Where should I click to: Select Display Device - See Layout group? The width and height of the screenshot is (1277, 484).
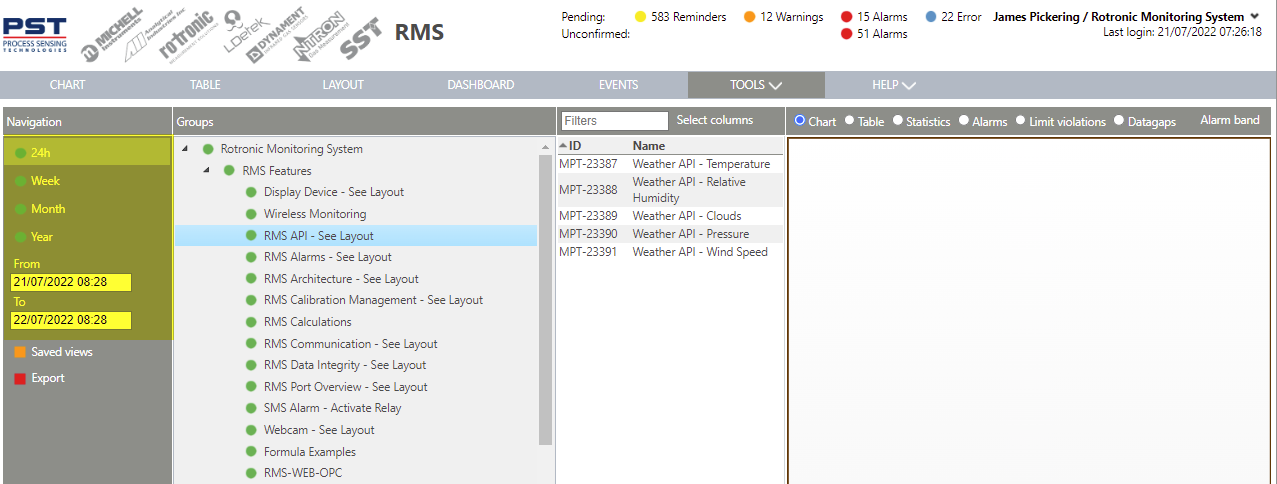334,192
